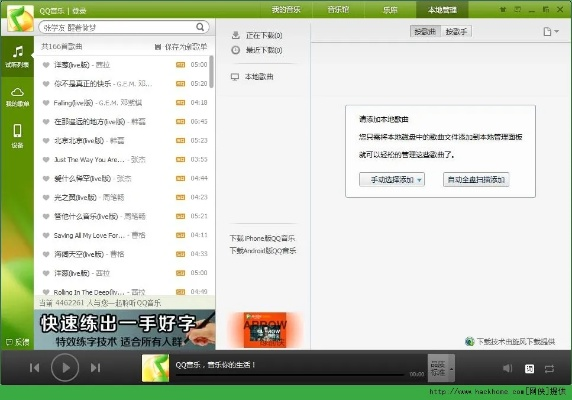Show lyrics with the 词 icon
The image size is (572, 400).
click(x=529, y=369)
